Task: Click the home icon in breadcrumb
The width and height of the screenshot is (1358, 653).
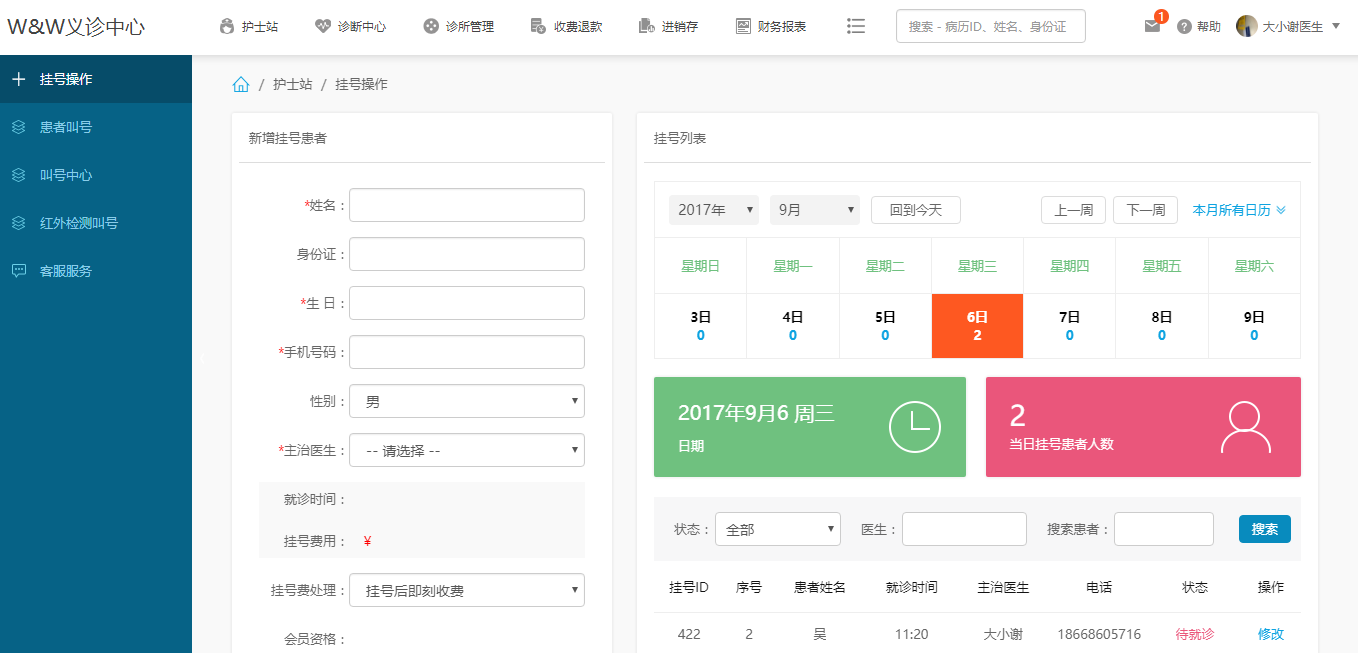Action: tap(240, 84)
